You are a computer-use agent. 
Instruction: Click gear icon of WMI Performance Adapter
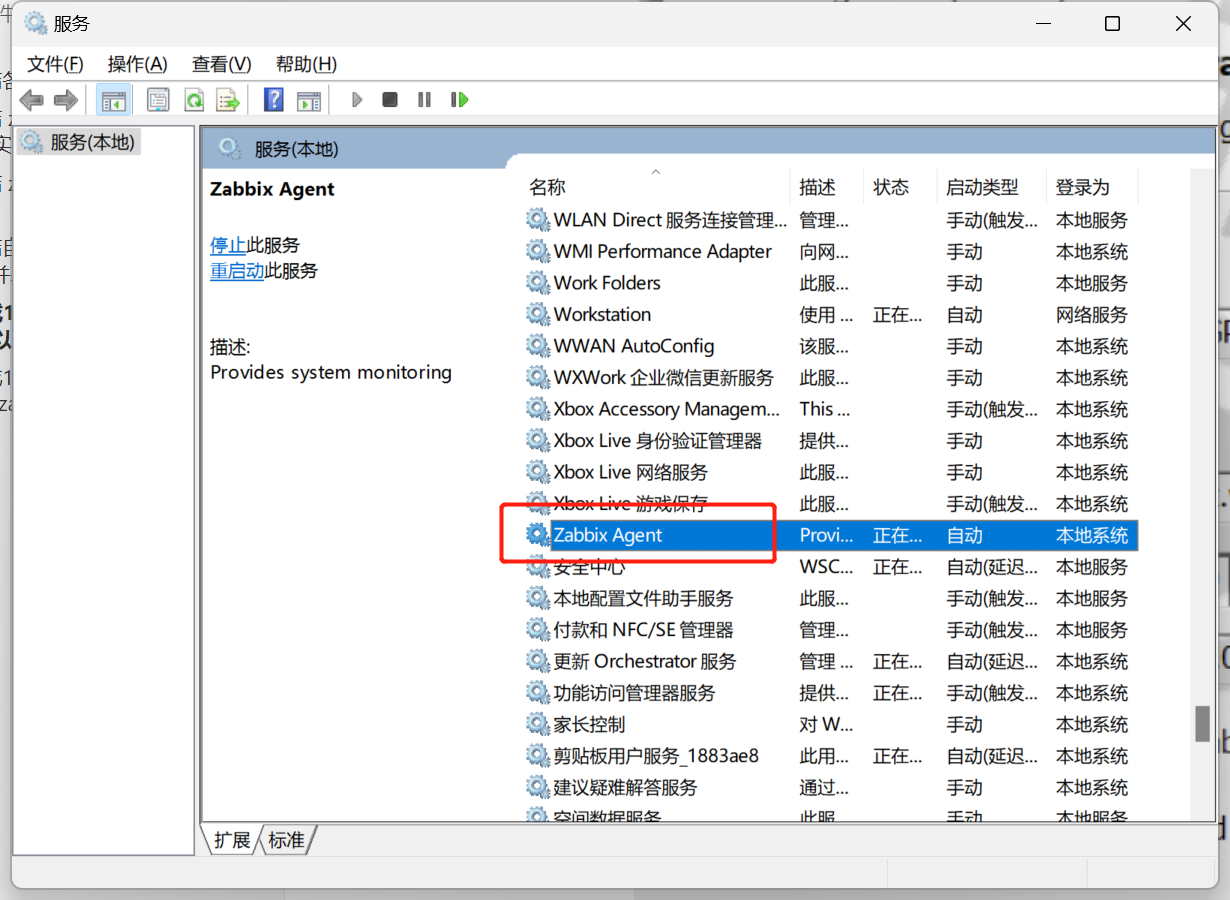[x=538, y=252]
